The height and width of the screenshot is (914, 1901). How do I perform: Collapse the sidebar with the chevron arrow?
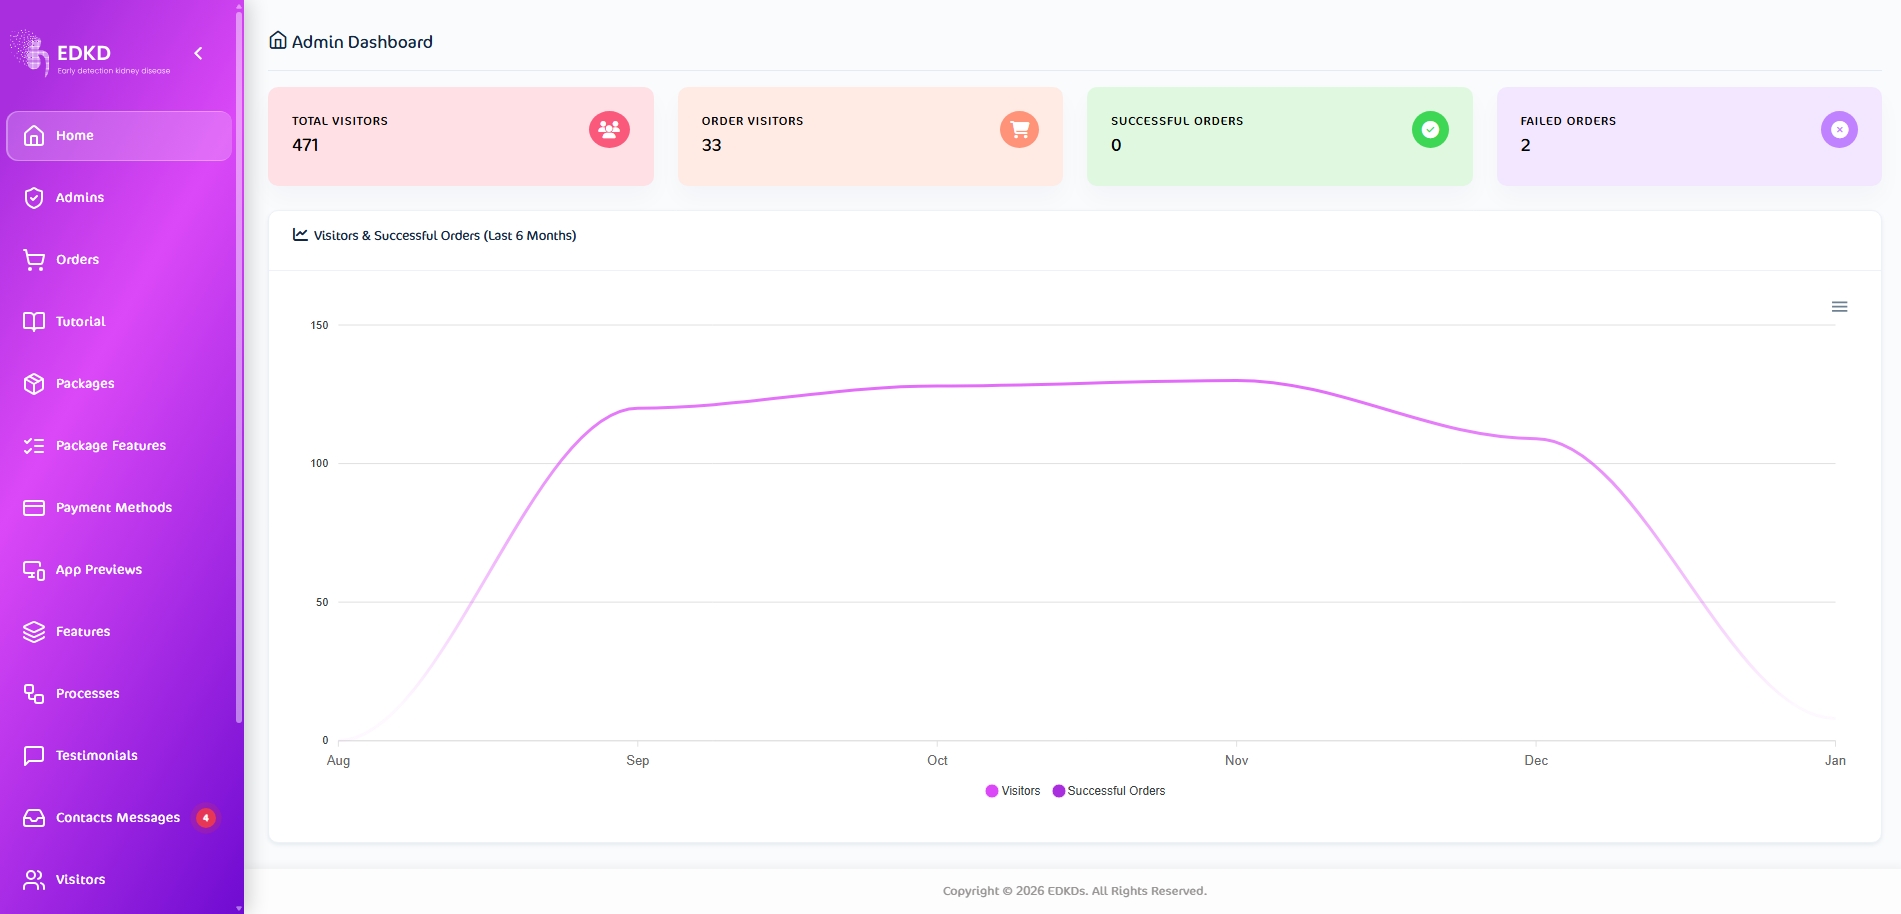198,53
